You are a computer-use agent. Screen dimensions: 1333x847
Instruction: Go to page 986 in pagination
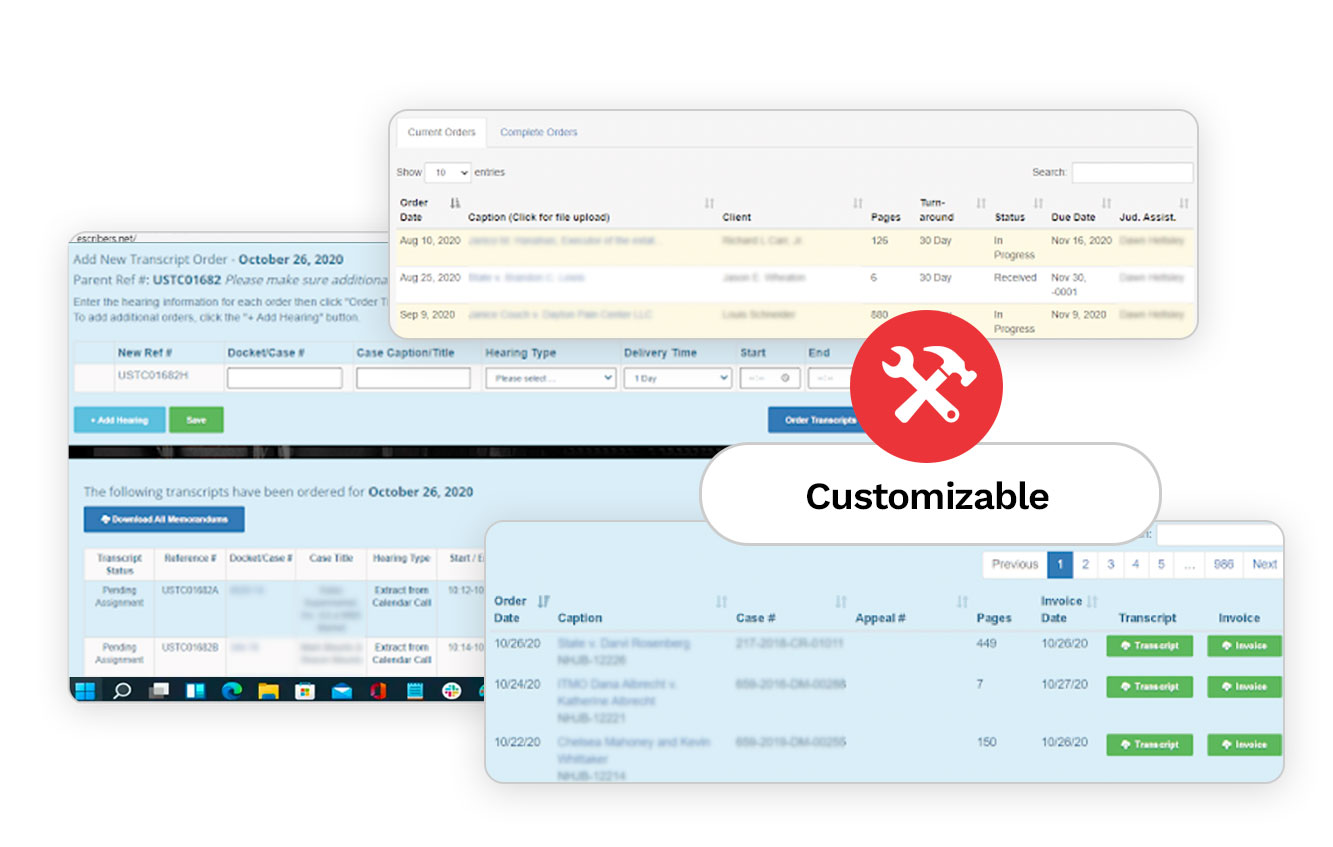click(x=1222, y=564)
